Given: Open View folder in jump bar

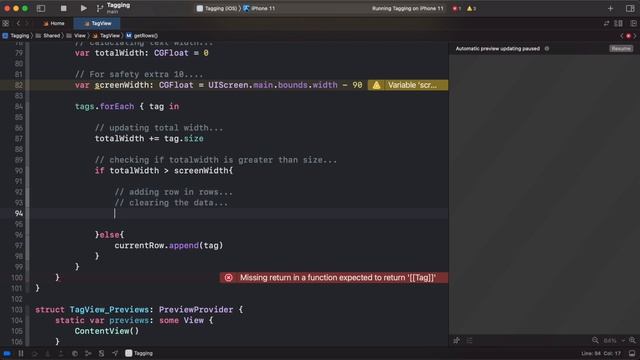Looking at the screenshot, I should pyautogui.click(x=76, y=36).
